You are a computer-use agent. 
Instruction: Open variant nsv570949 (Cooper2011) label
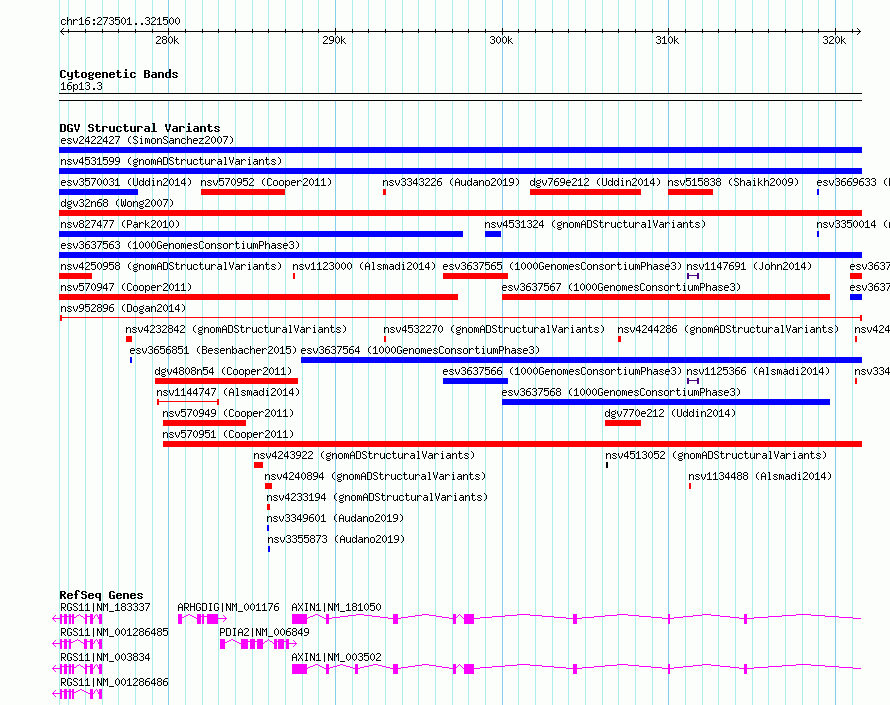point(228,413)
